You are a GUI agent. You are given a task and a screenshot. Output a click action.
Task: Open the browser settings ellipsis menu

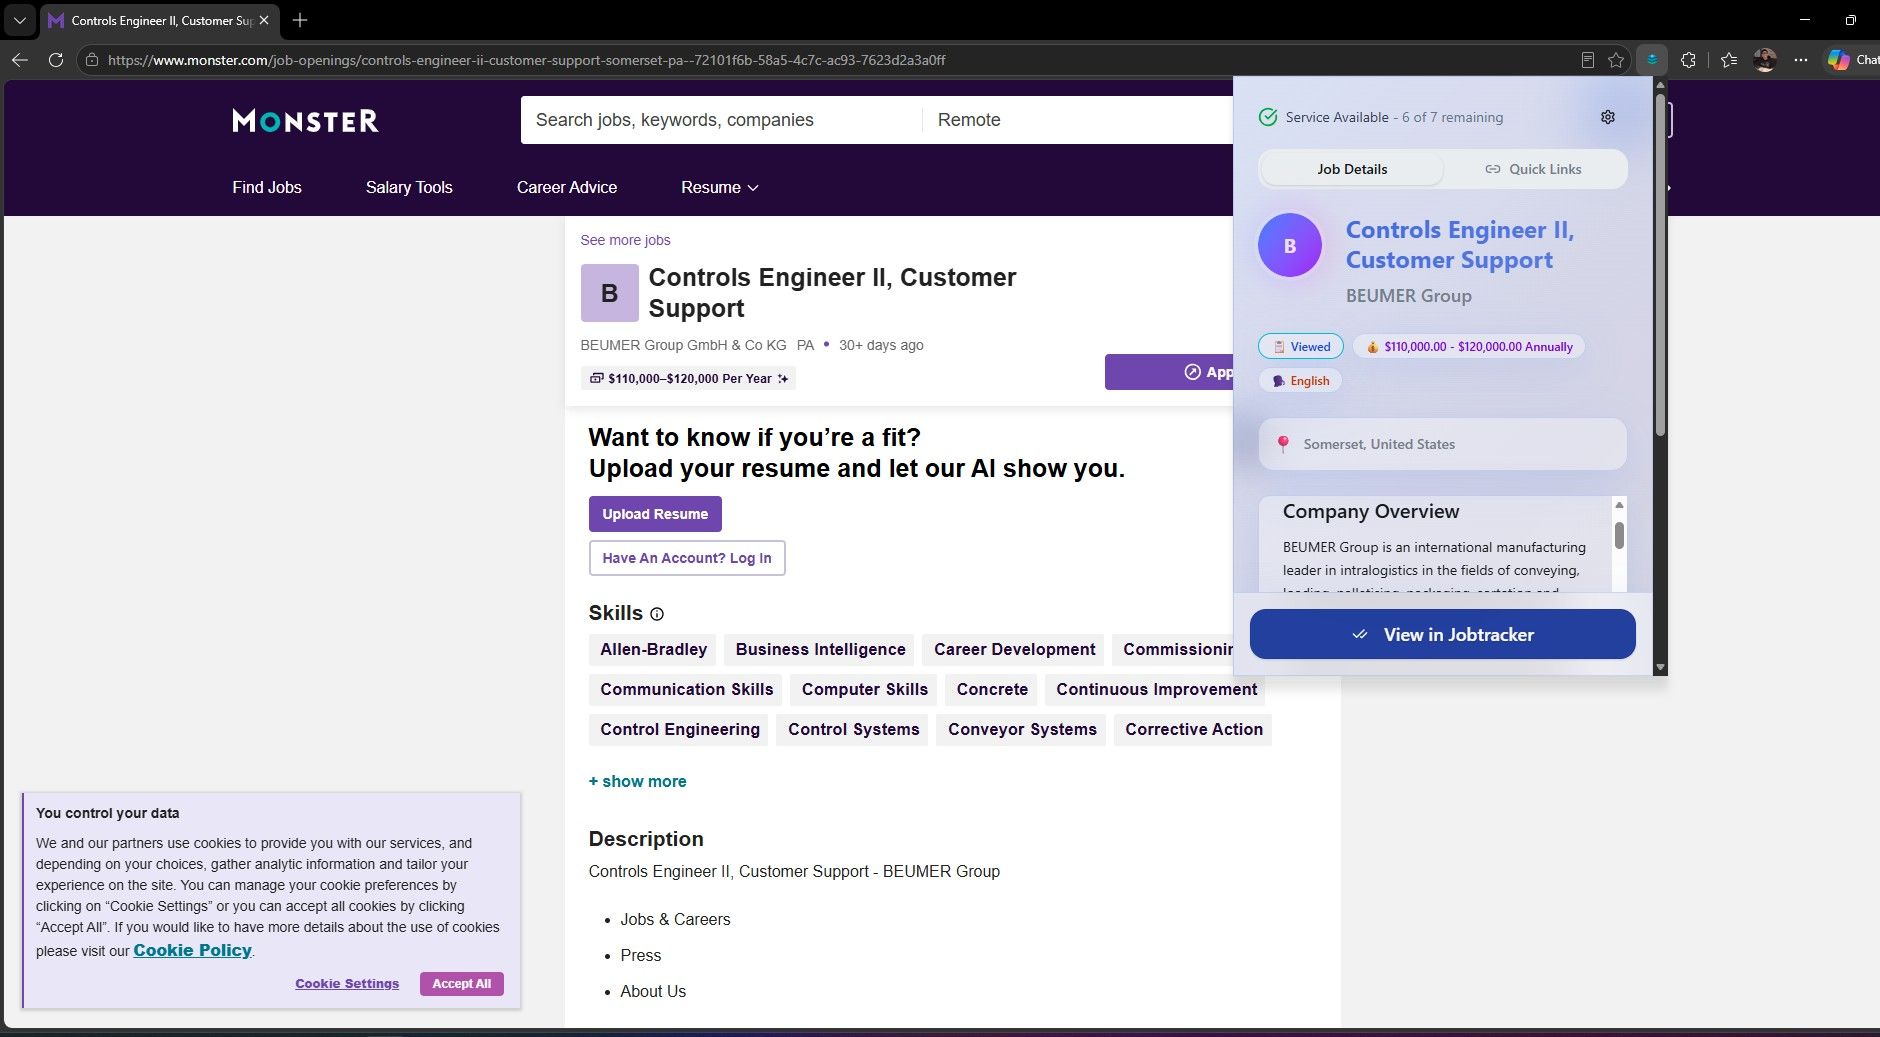(1801, 60)
